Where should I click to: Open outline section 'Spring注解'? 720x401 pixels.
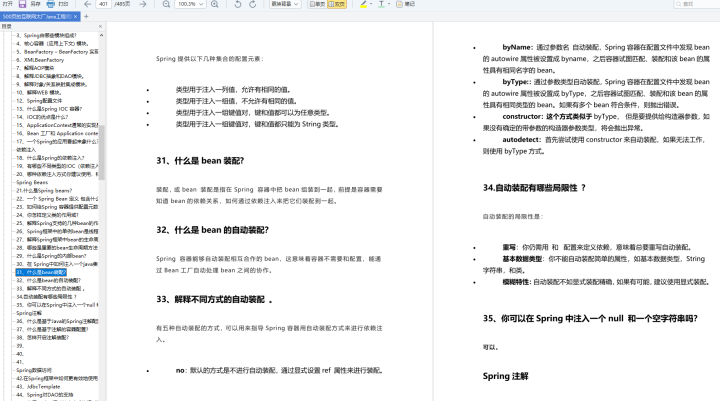point(28,313)
